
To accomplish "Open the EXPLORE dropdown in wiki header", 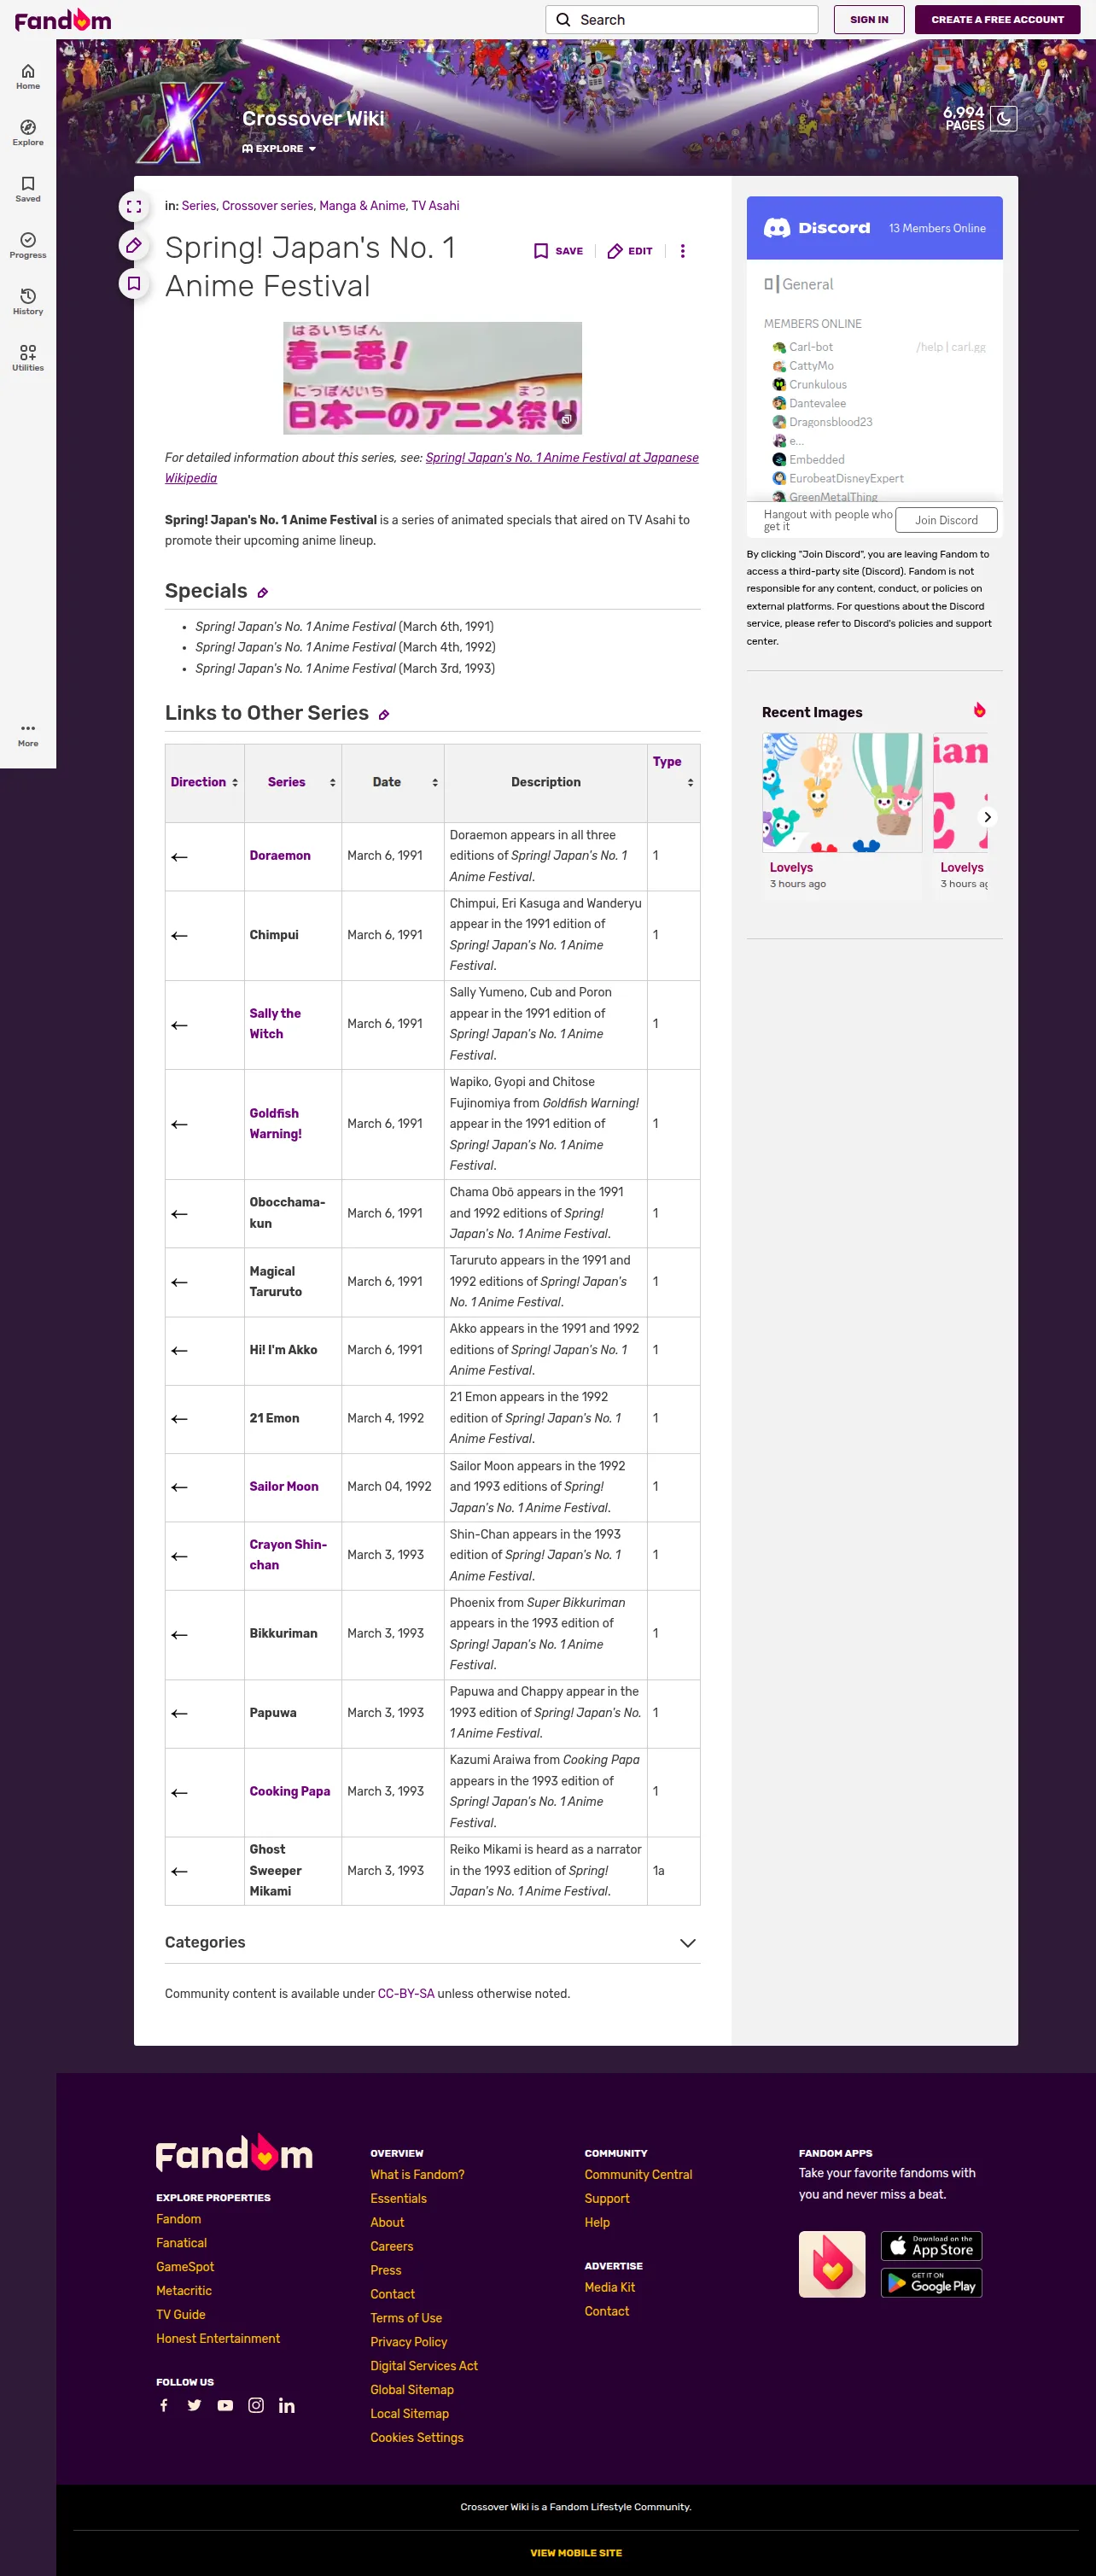I will tap(279, 149).
